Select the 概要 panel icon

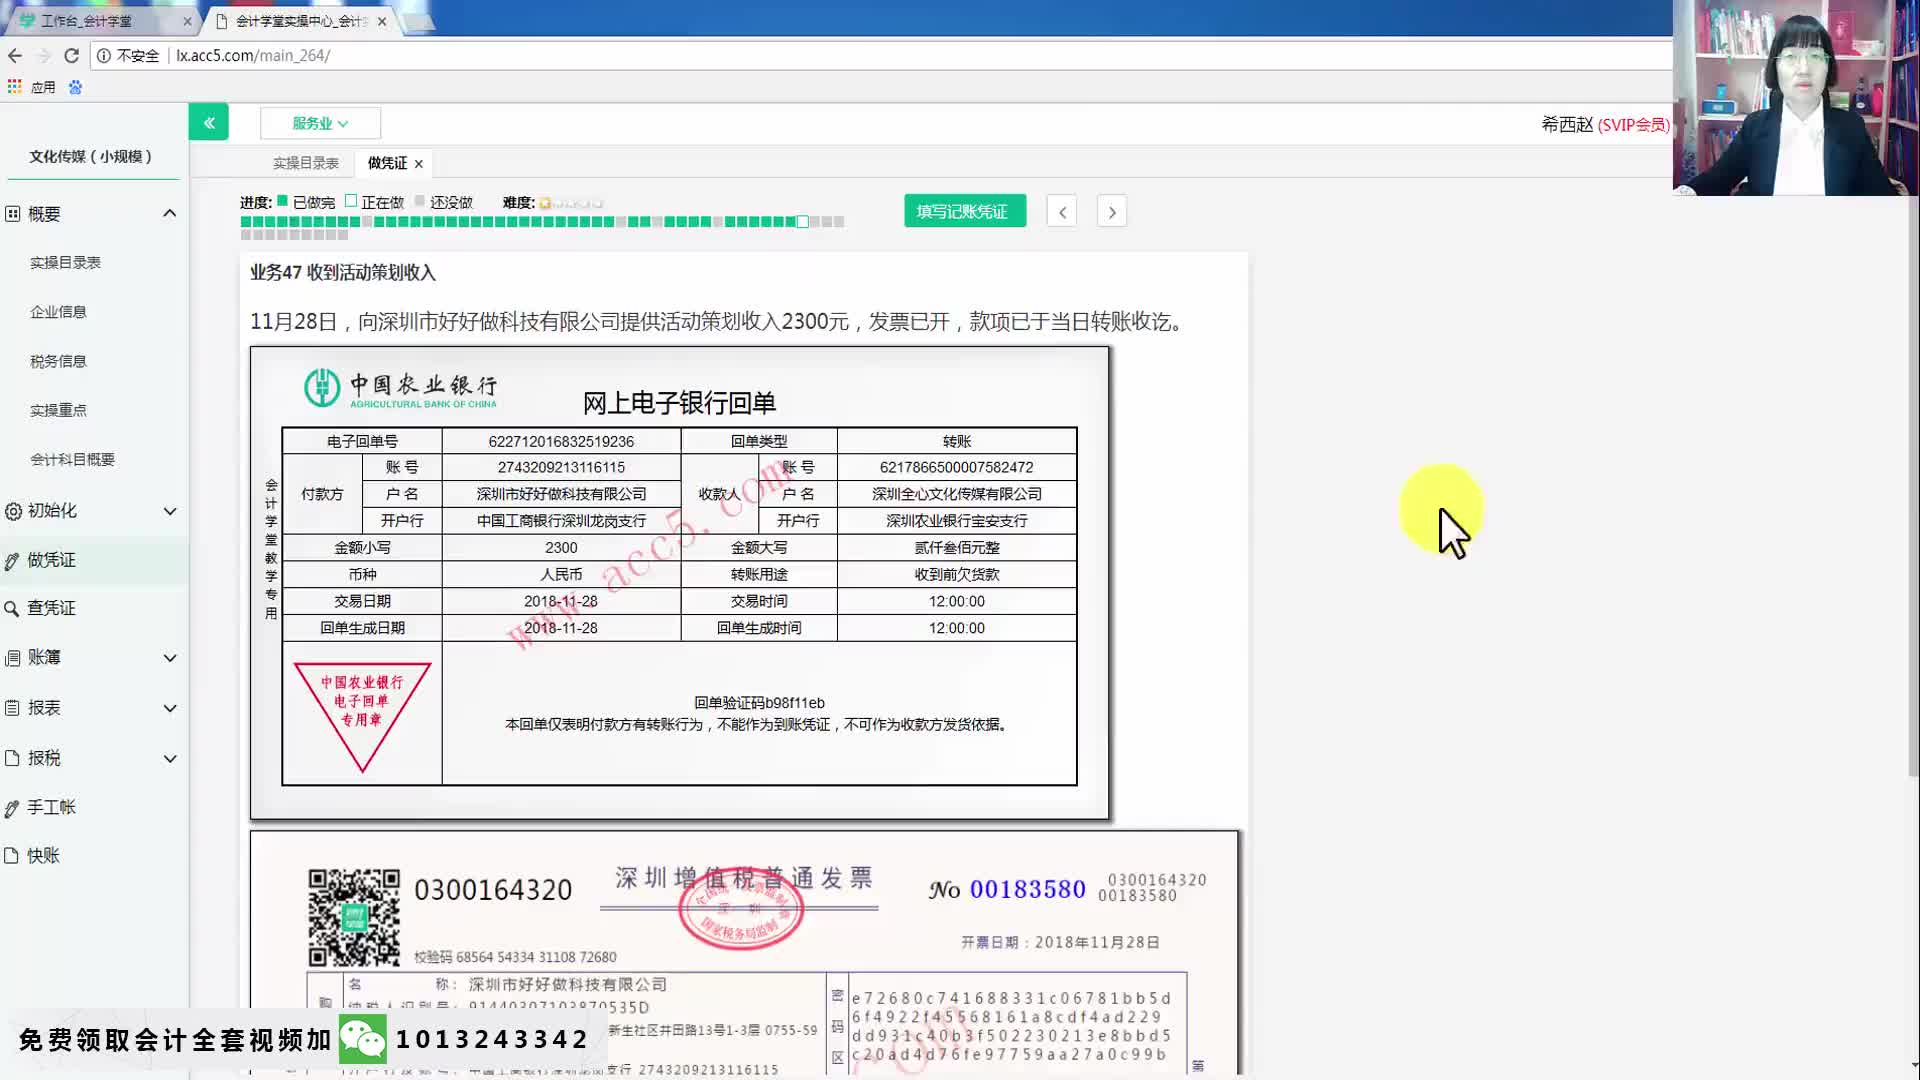click(x=13, y=213)
